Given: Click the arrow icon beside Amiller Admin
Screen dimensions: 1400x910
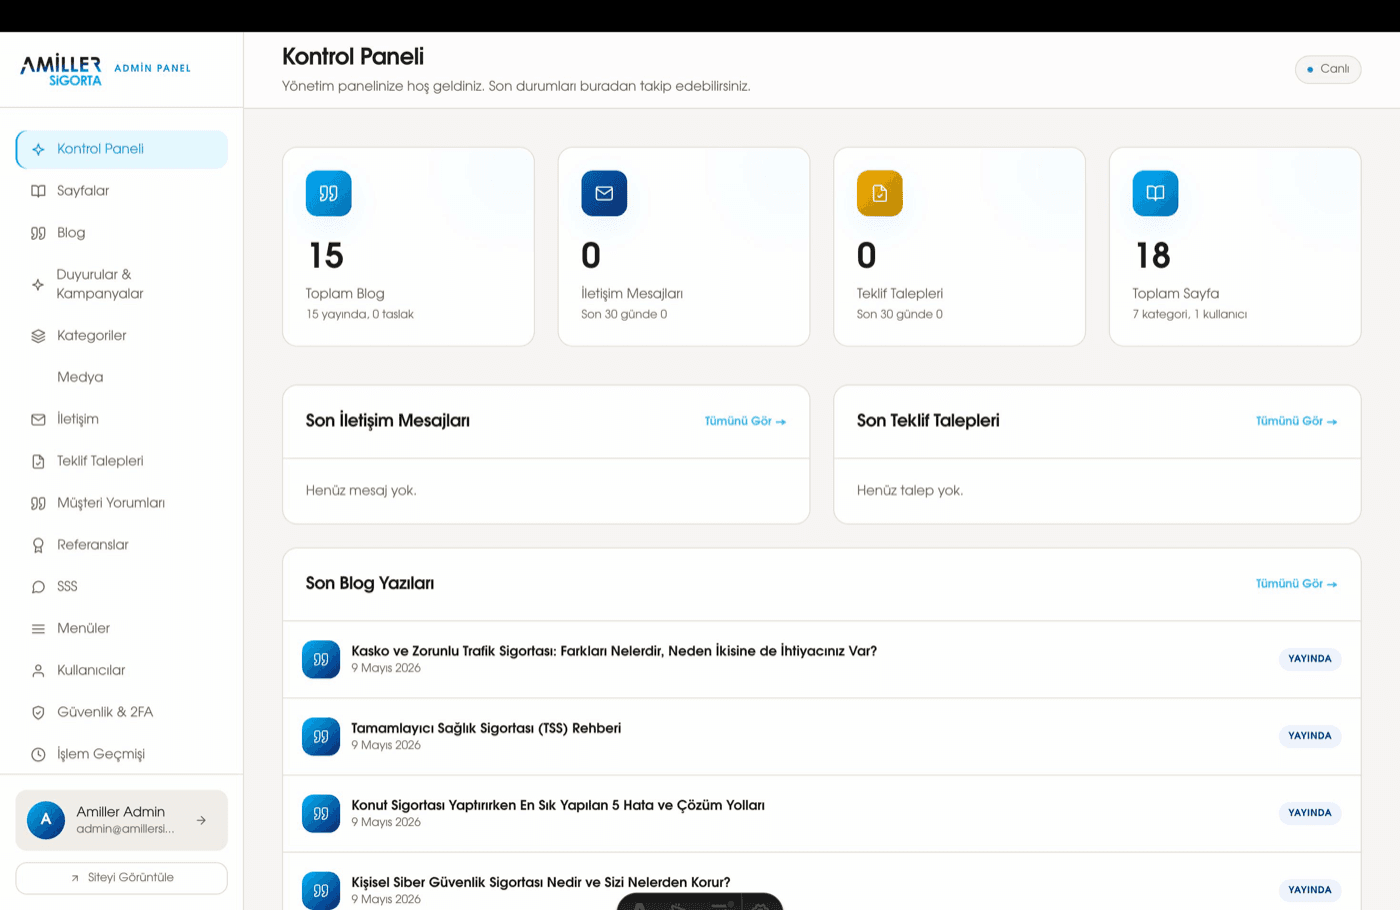Looking at the screenshot, I should click(x=201, y=820).
